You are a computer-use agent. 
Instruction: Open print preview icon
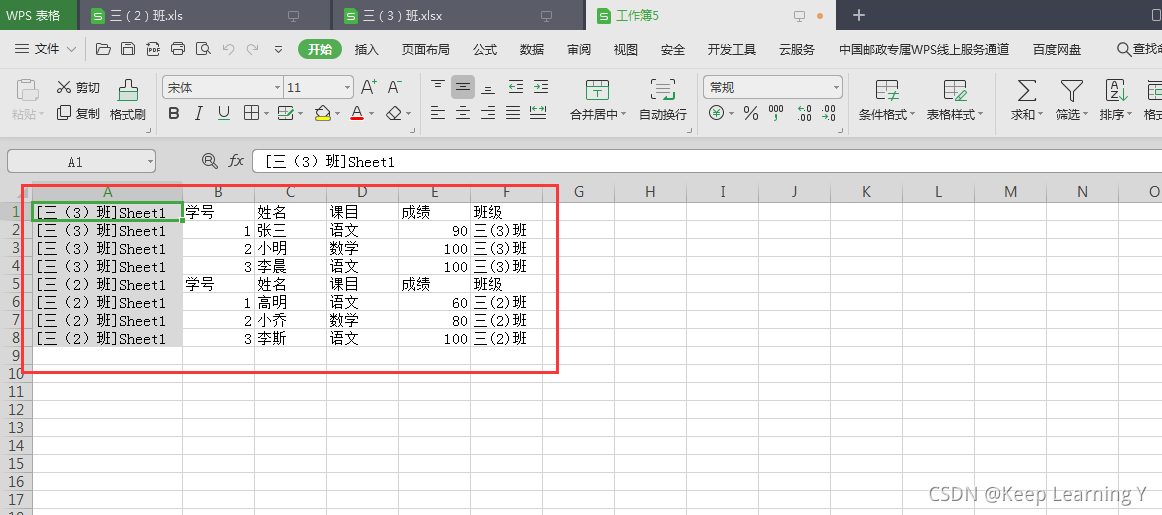click(203, 50)
